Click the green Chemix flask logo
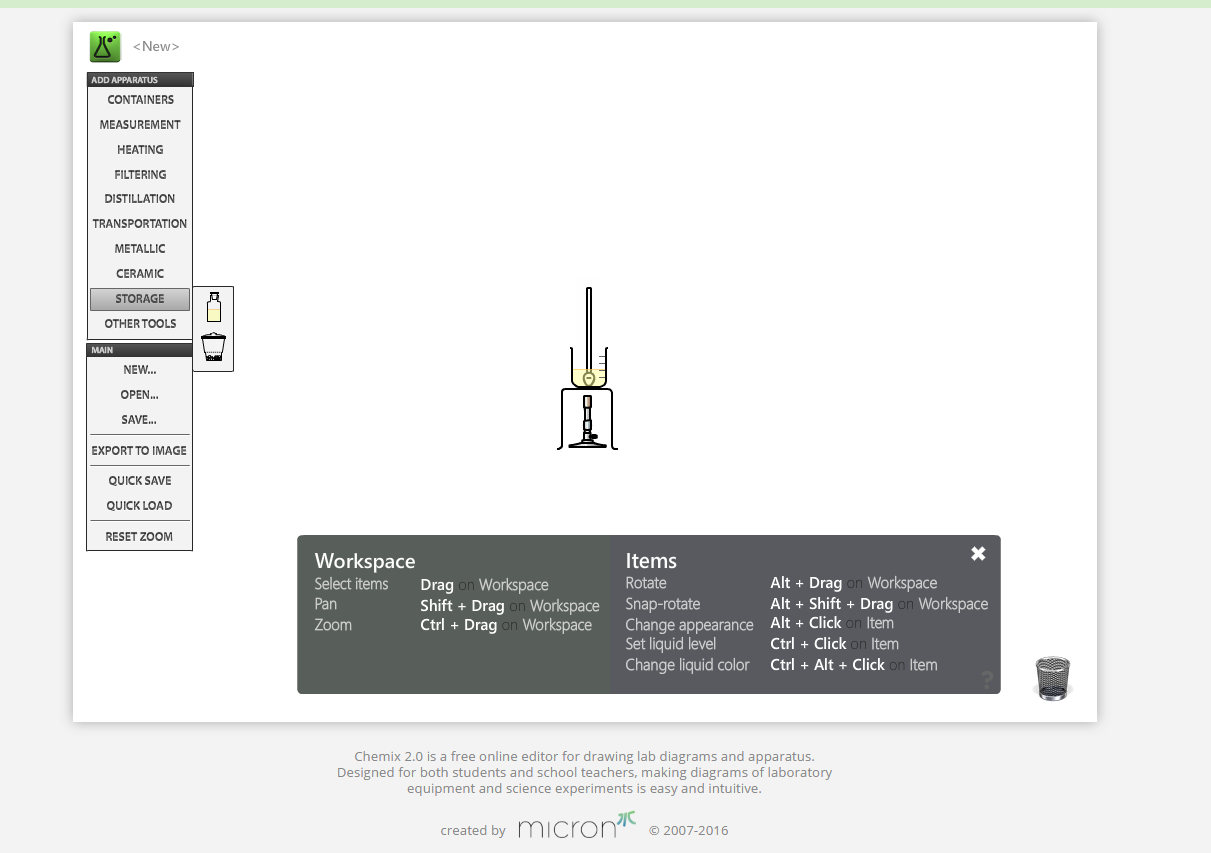This screenshot has height=853, width=1211. pyautogui.click(x=105, y=46)
